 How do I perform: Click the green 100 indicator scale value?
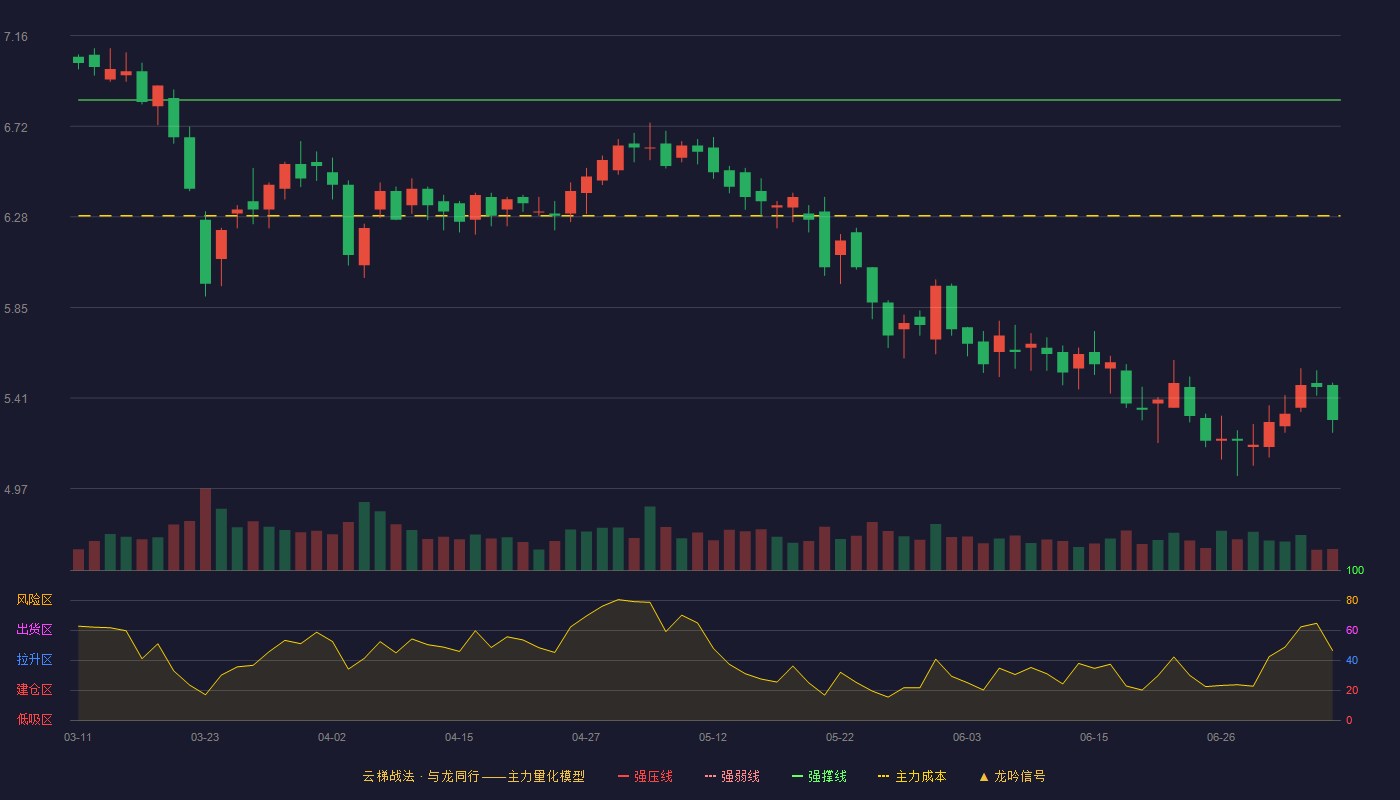pos(1355,570)
